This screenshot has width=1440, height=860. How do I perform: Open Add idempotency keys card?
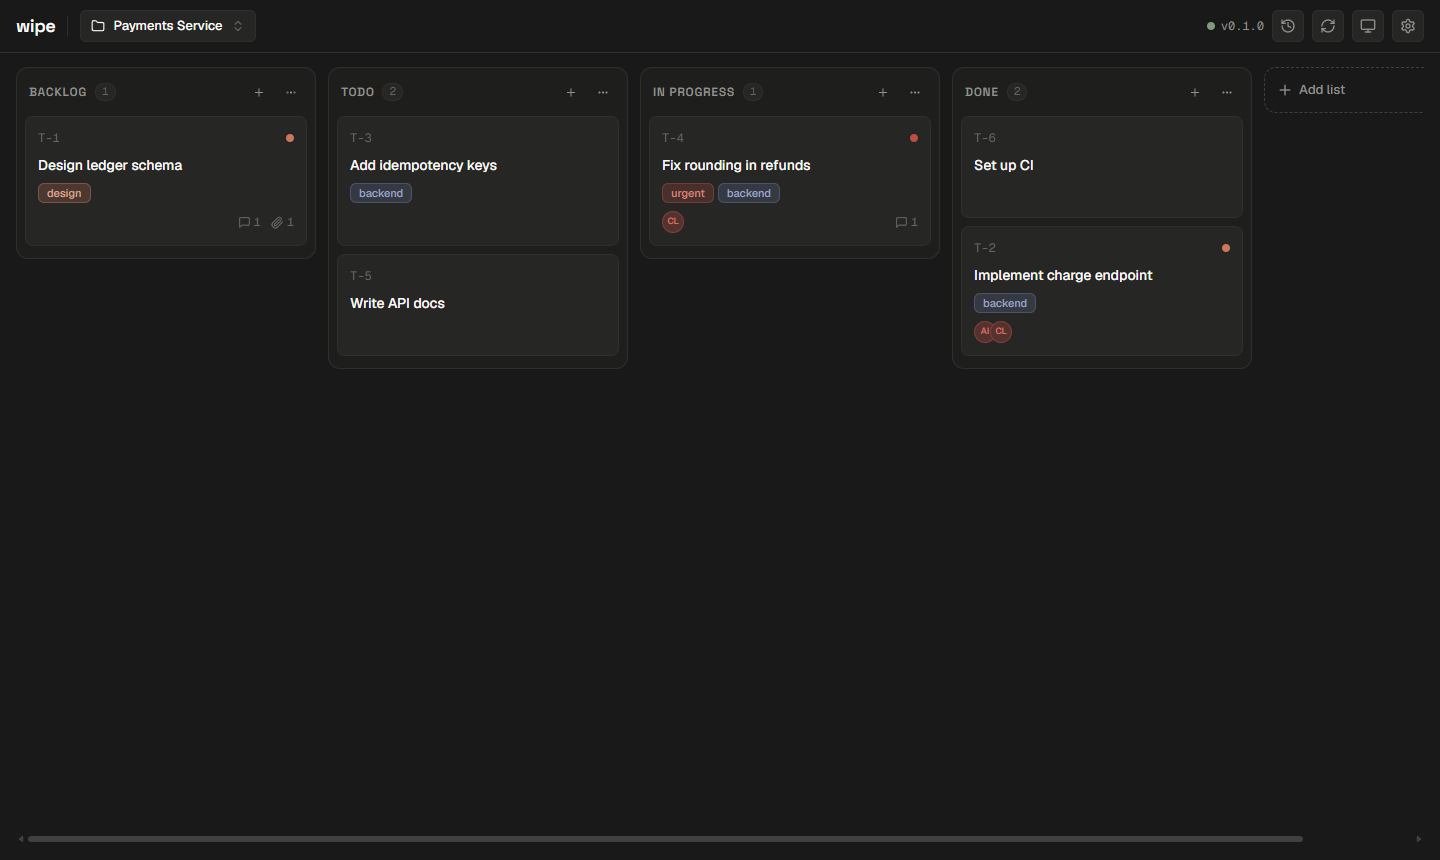[x=478, y=181]
